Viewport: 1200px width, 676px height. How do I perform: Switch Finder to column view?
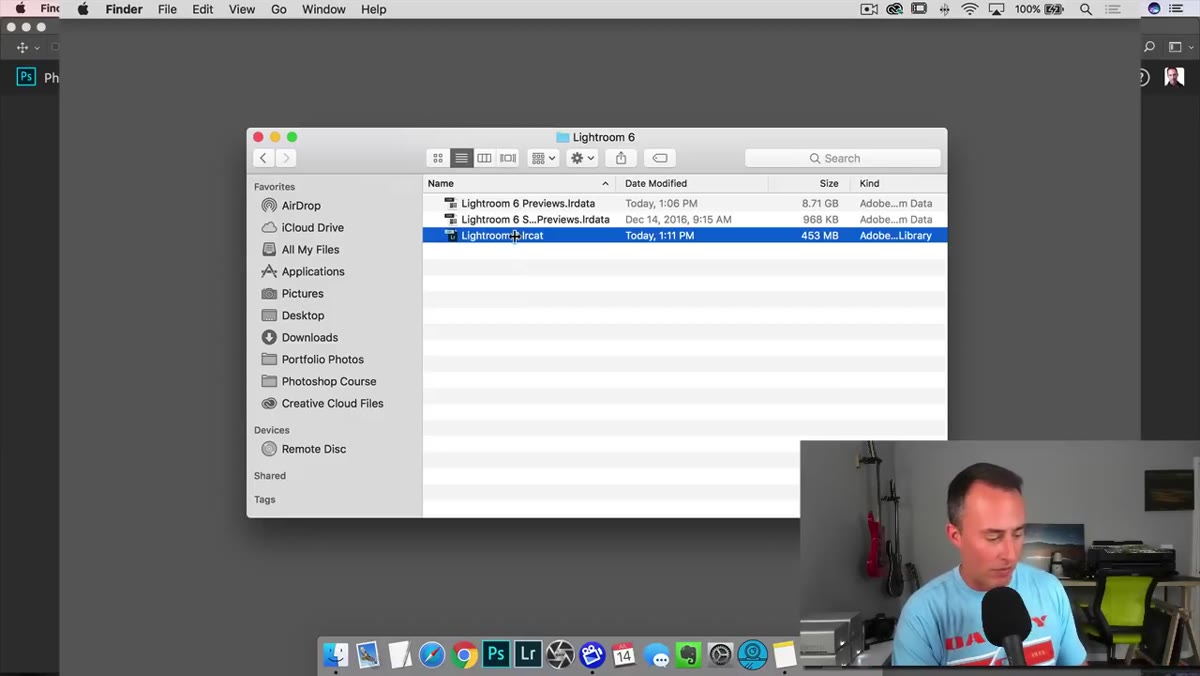point(484,158)
